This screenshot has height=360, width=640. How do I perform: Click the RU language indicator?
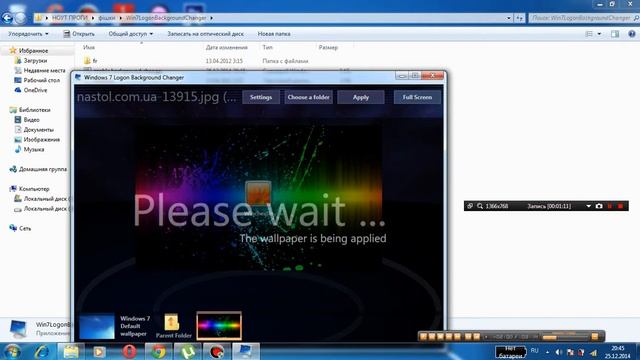pyautogui.click(x=535, y=351)
